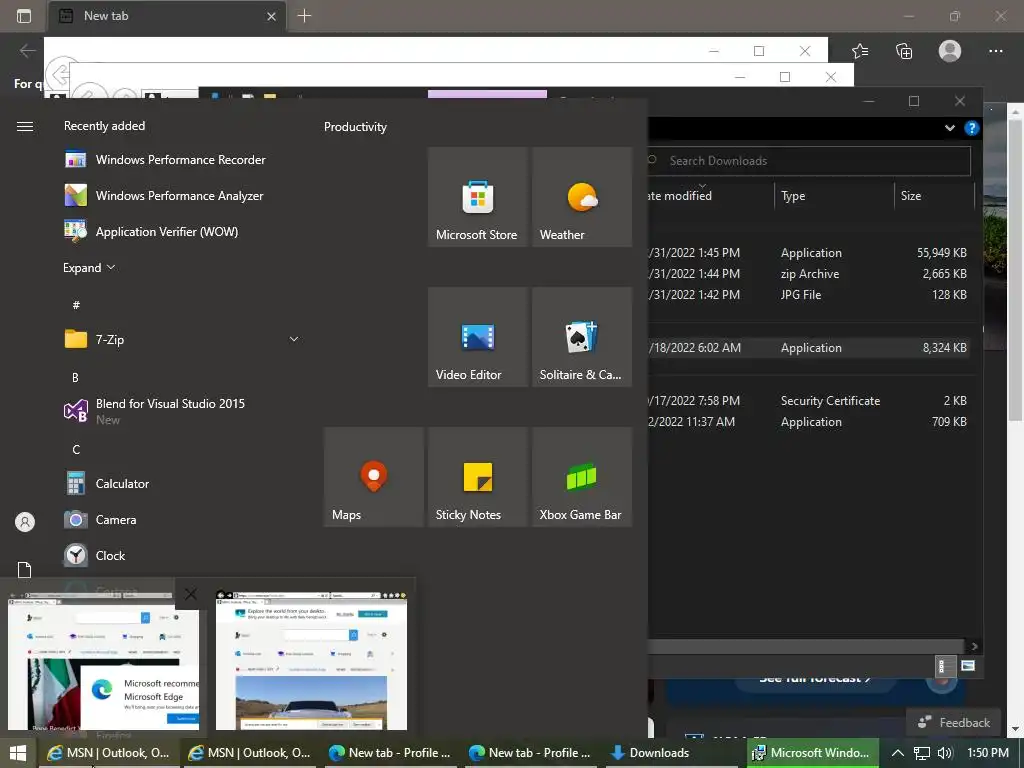Image resolution: width=1024 pixels, height=768 pixels.
Task: Jump to the C letter section header
Action: pos(76,449)
